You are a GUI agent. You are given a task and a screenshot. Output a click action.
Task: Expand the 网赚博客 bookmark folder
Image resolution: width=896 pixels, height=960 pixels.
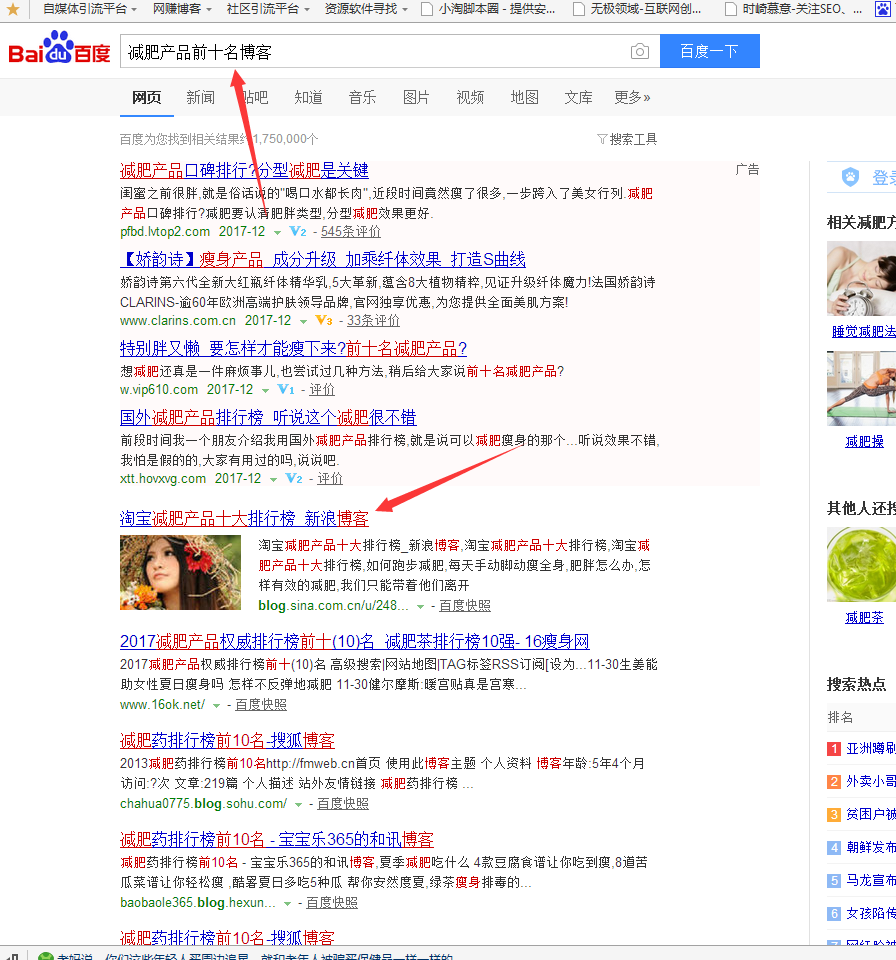pyautogui.click(x=182, y=9)
